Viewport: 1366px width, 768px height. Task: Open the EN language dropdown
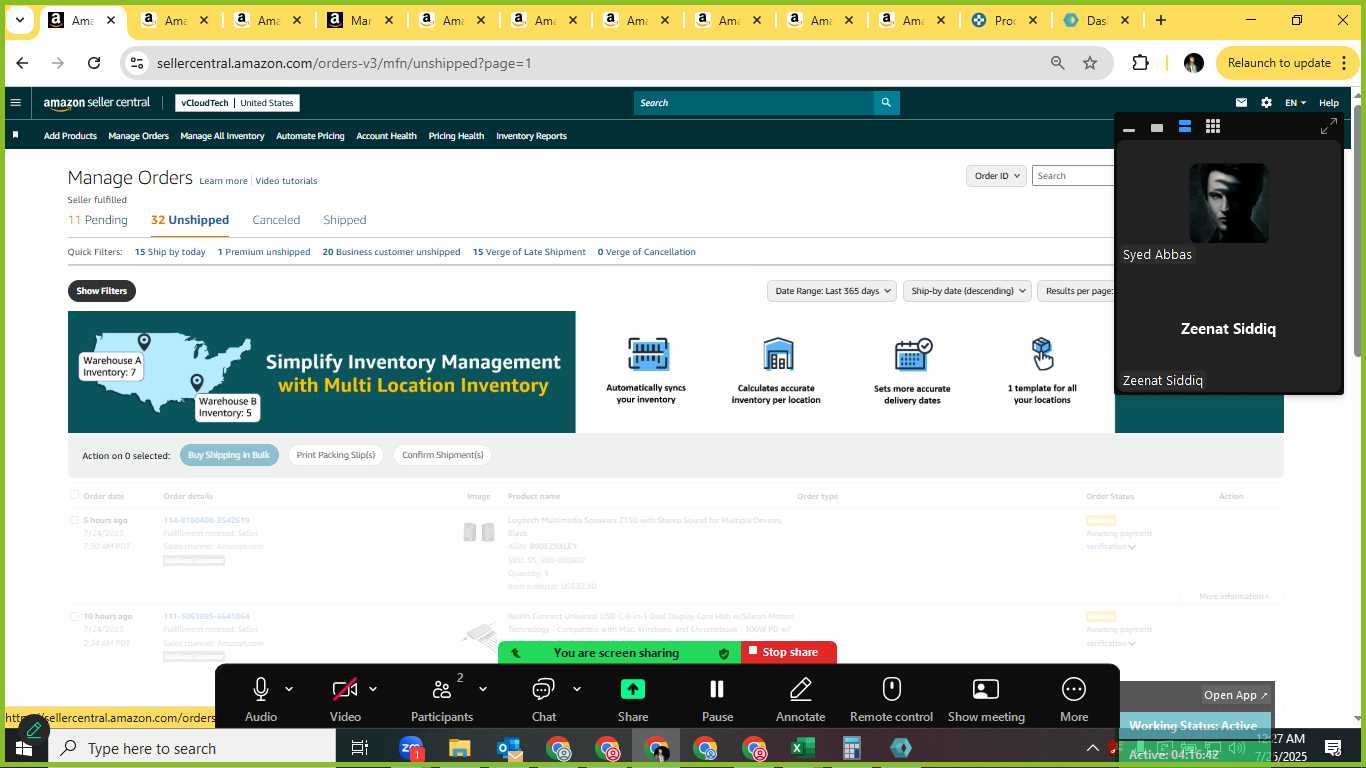(1295, 102)
